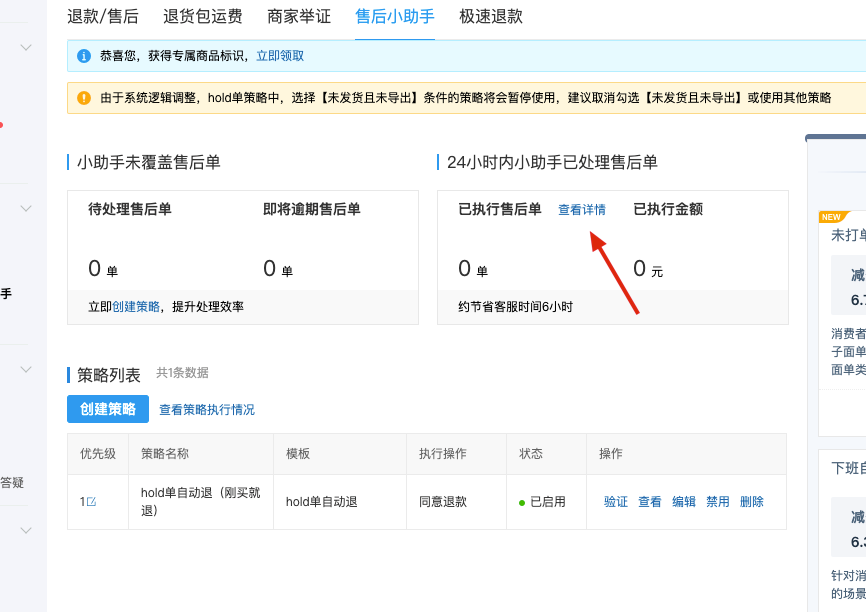Click the priority edit icon next to 1

(x=92, y=502)
